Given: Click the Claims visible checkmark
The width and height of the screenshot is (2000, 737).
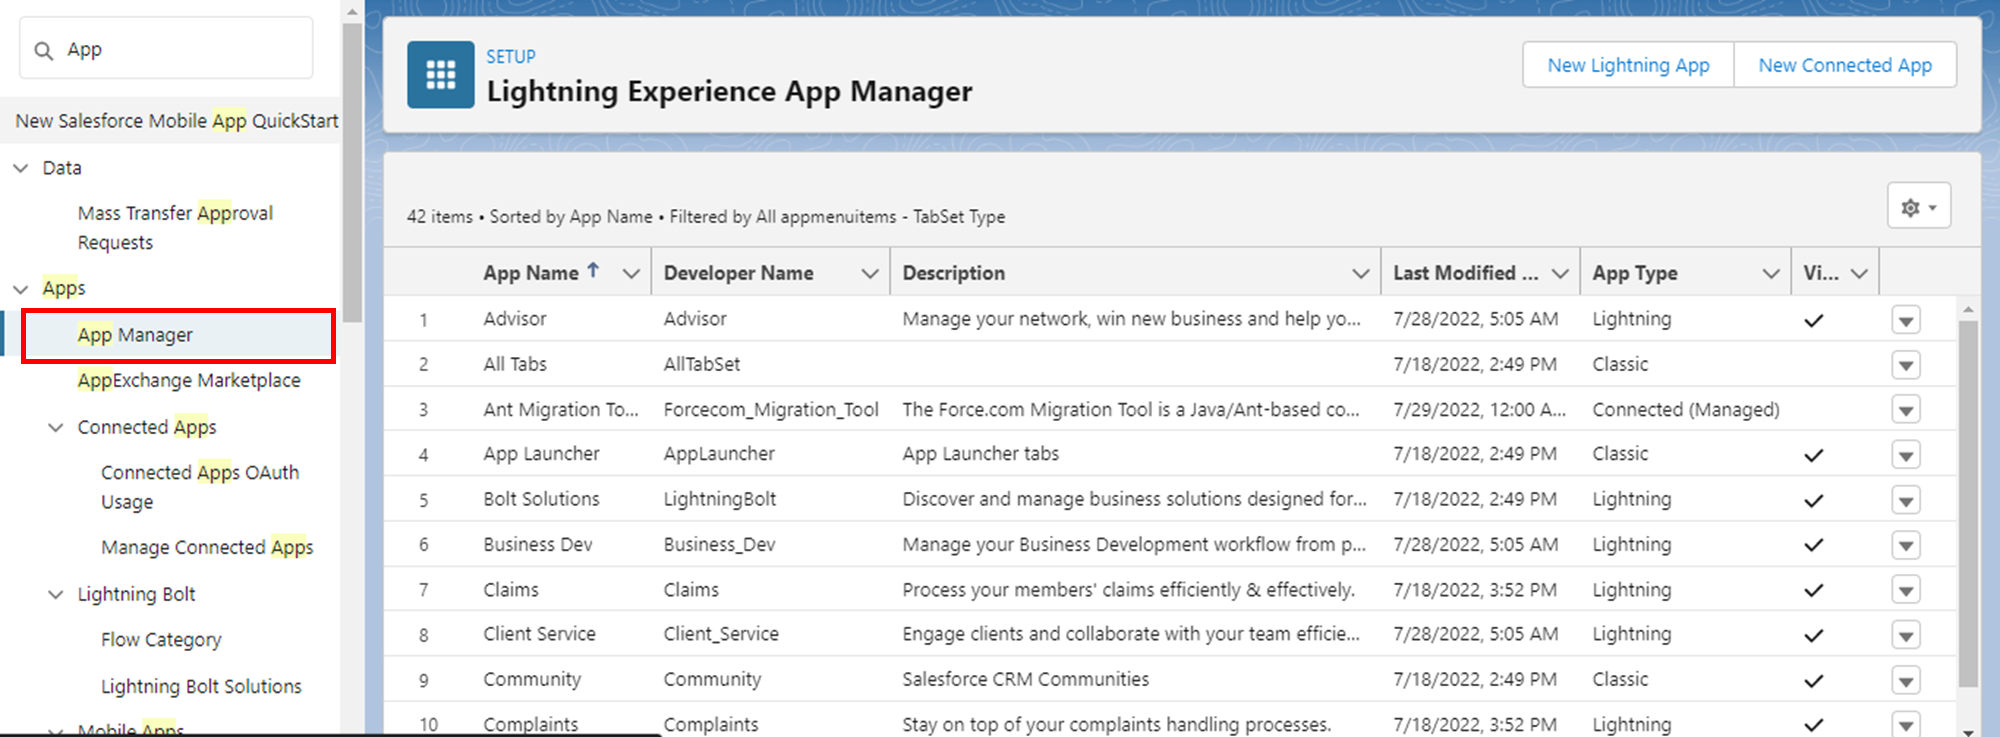Looking at the screenshot, I should 1813,590.
